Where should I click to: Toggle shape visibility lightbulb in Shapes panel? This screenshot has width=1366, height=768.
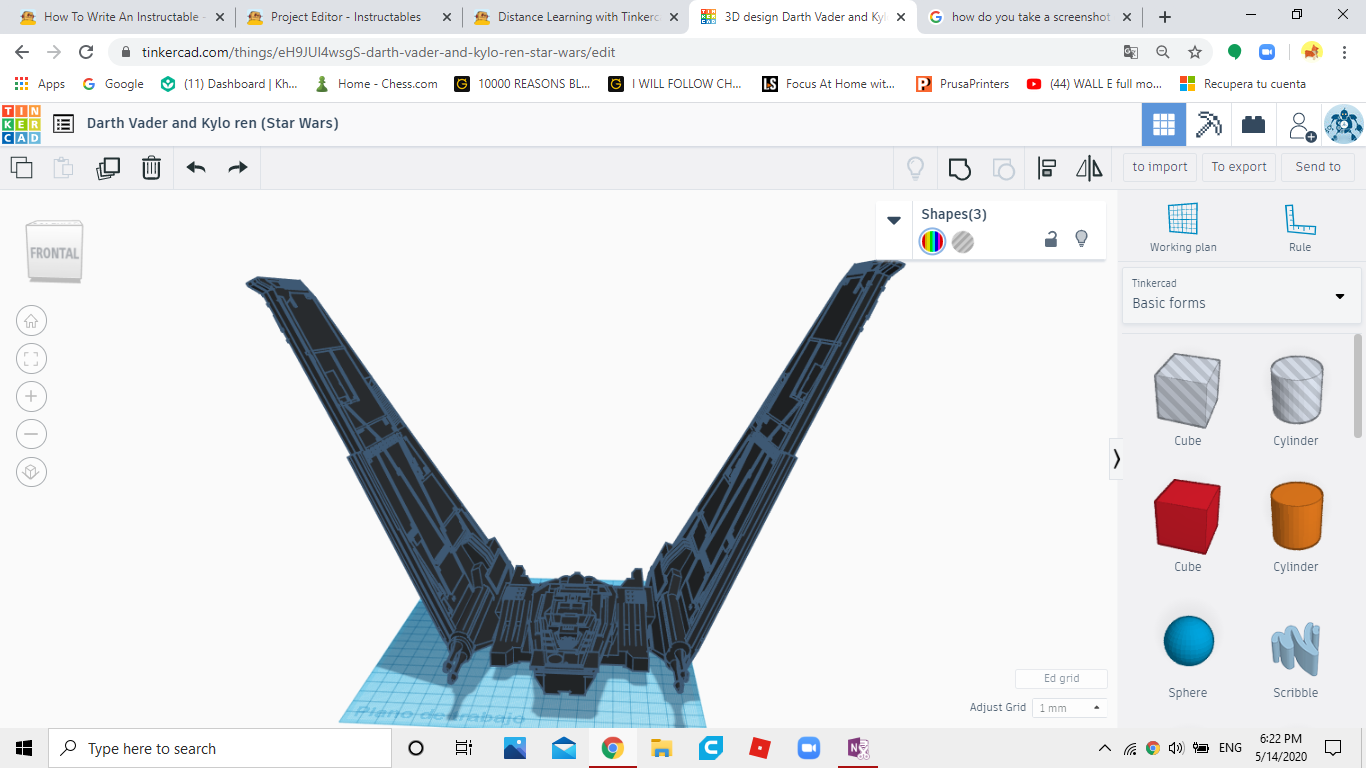tap(1081, 239)
